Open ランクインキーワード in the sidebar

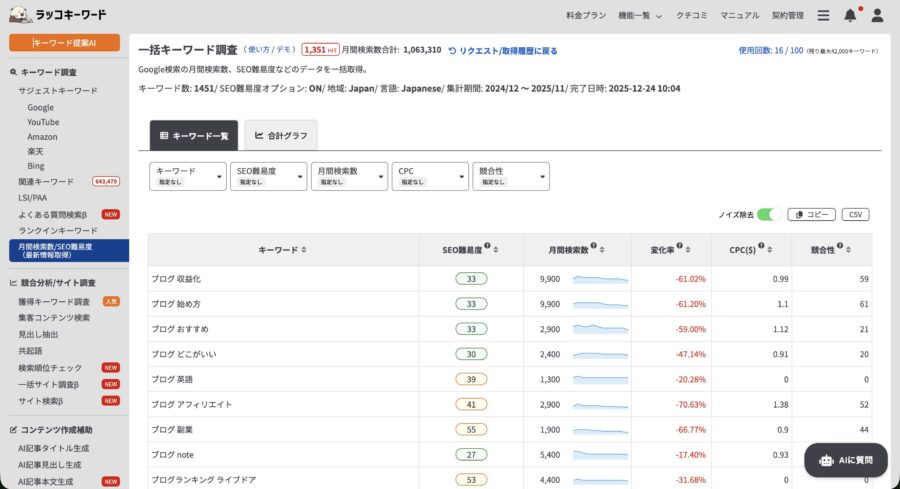pos(57,231)
